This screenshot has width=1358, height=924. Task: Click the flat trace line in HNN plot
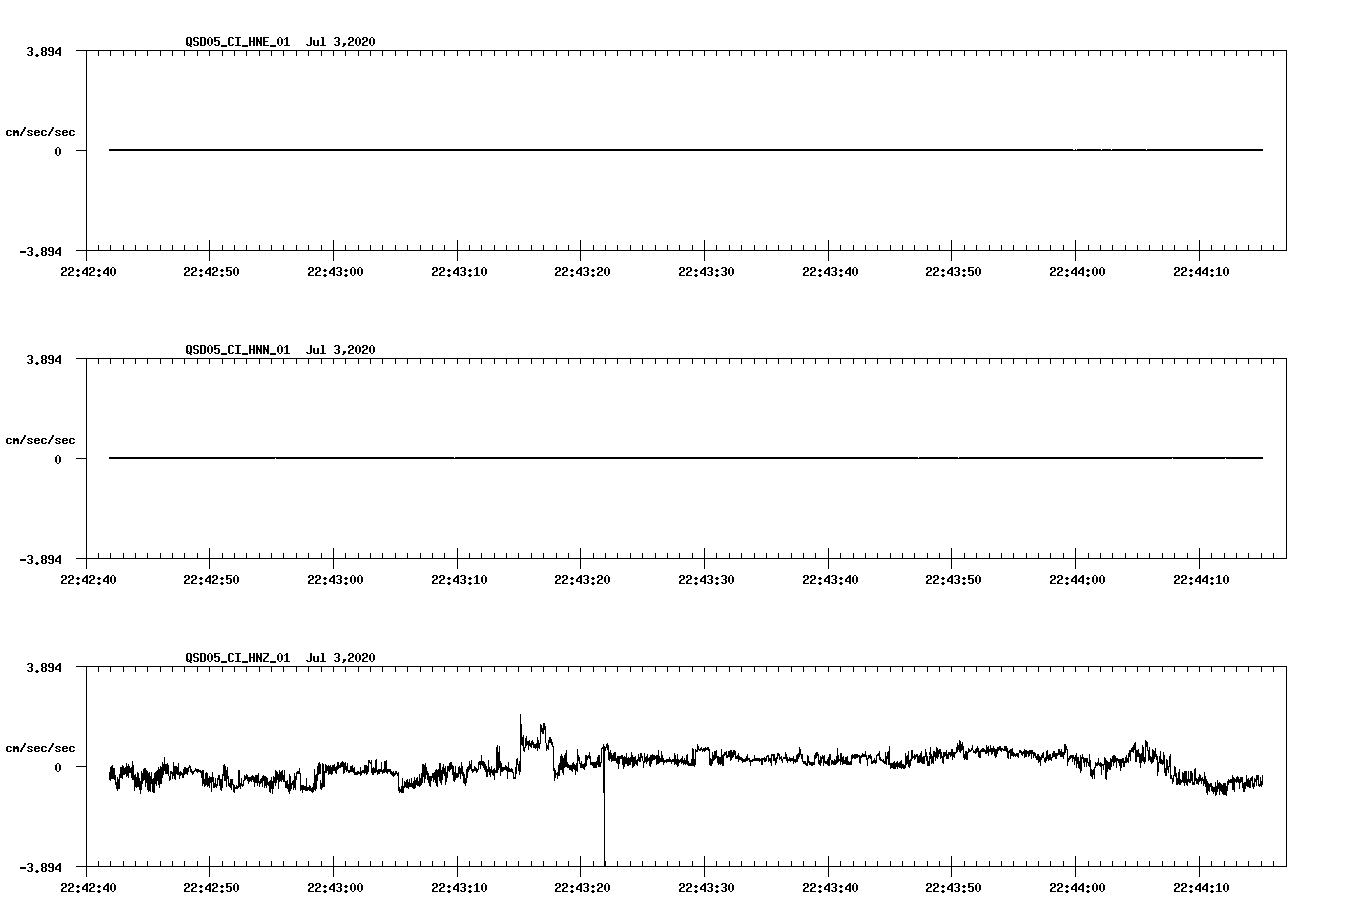686,458
